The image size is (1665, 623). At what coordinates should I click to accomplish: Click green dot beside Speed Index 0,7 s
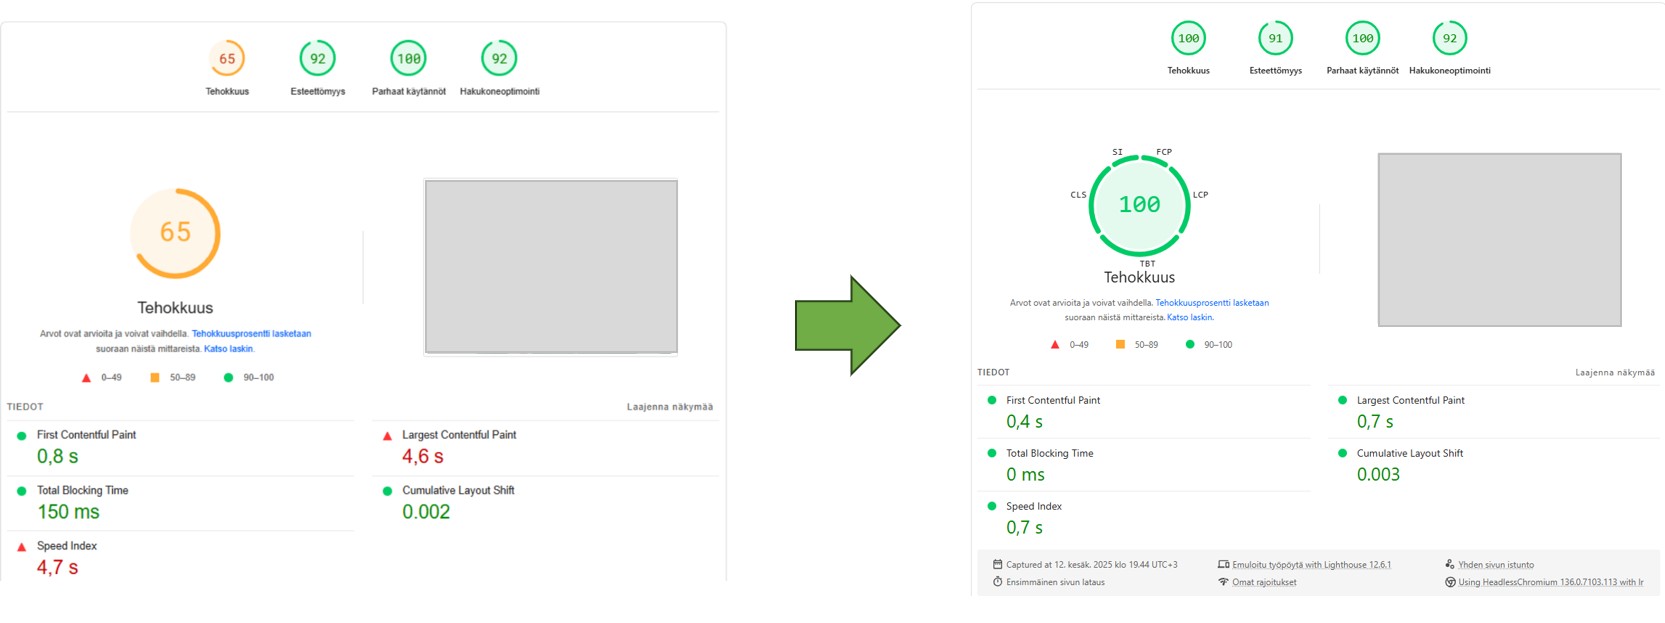[992, 506]
